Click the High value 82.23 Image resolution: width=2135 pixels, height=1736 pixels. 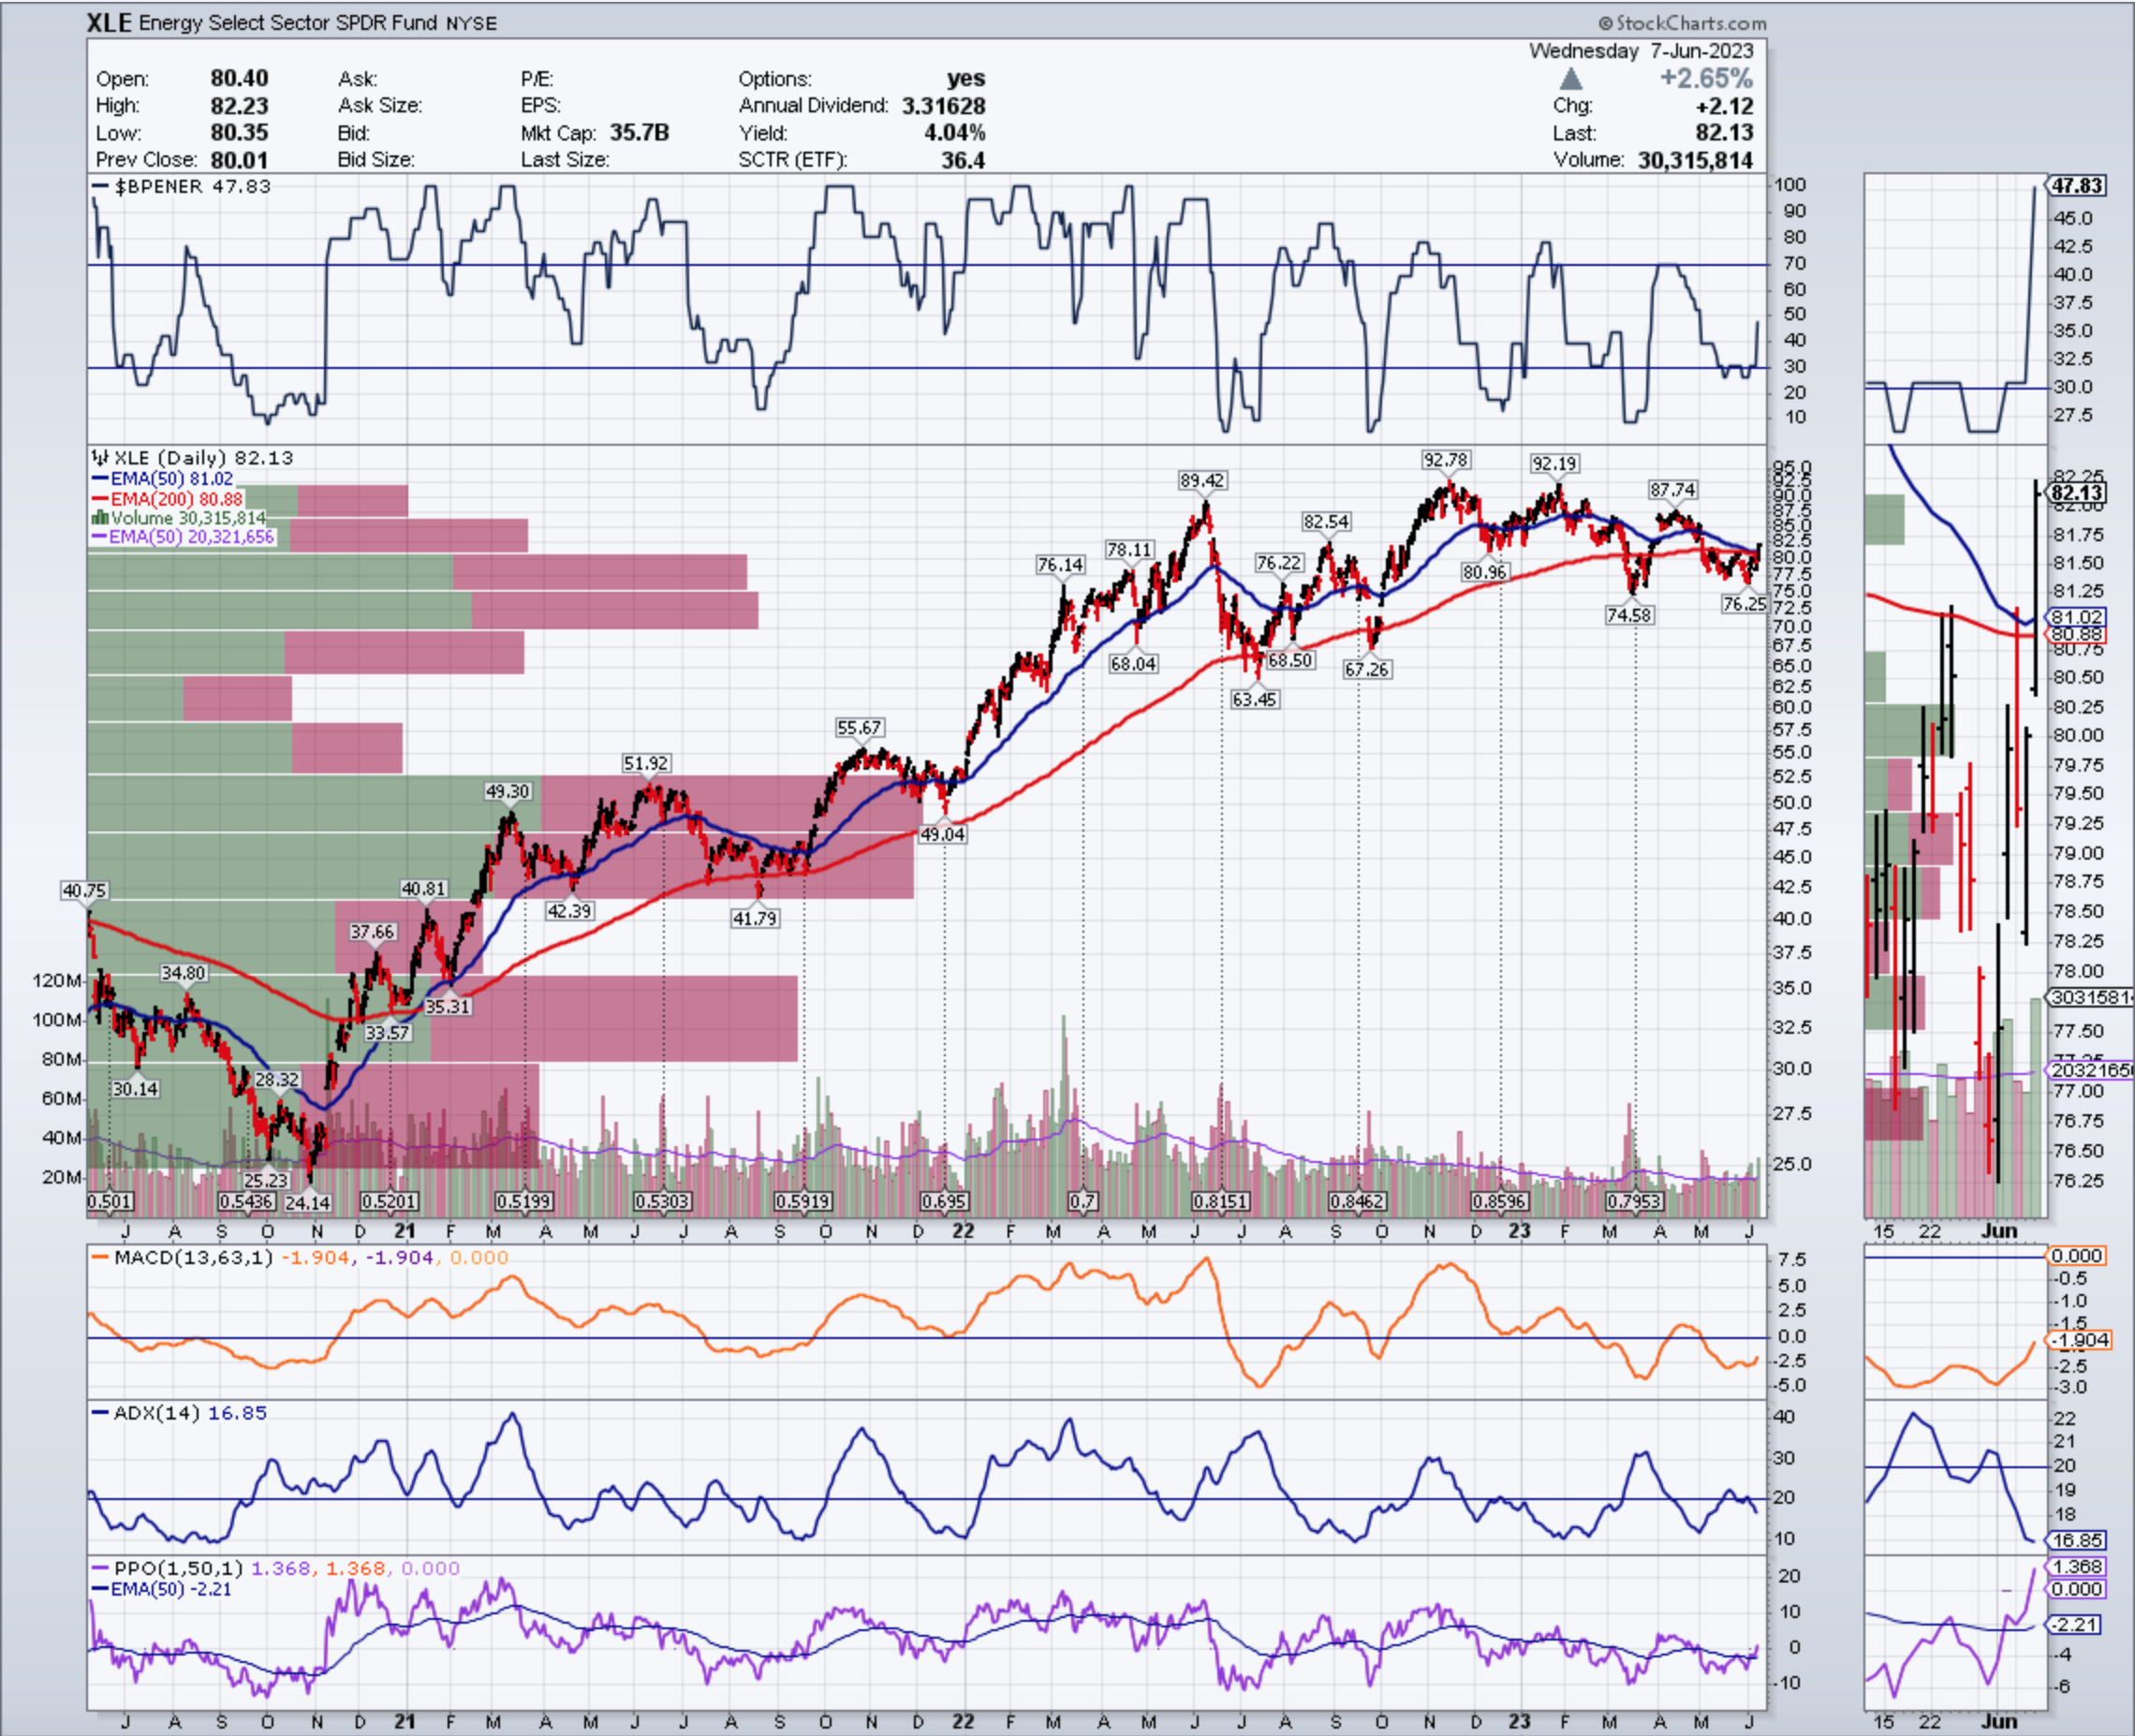point(239,105)
